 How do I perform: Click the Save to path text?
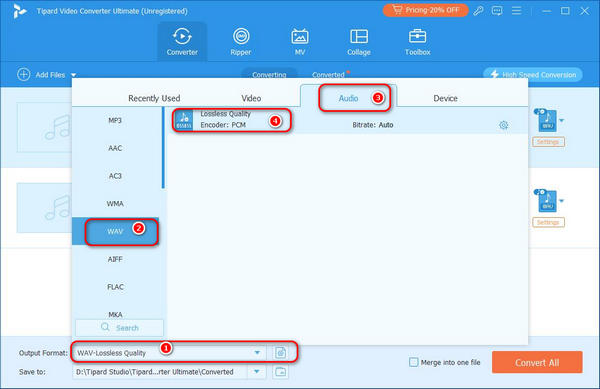pyautogui.click(x=155, y=372)
